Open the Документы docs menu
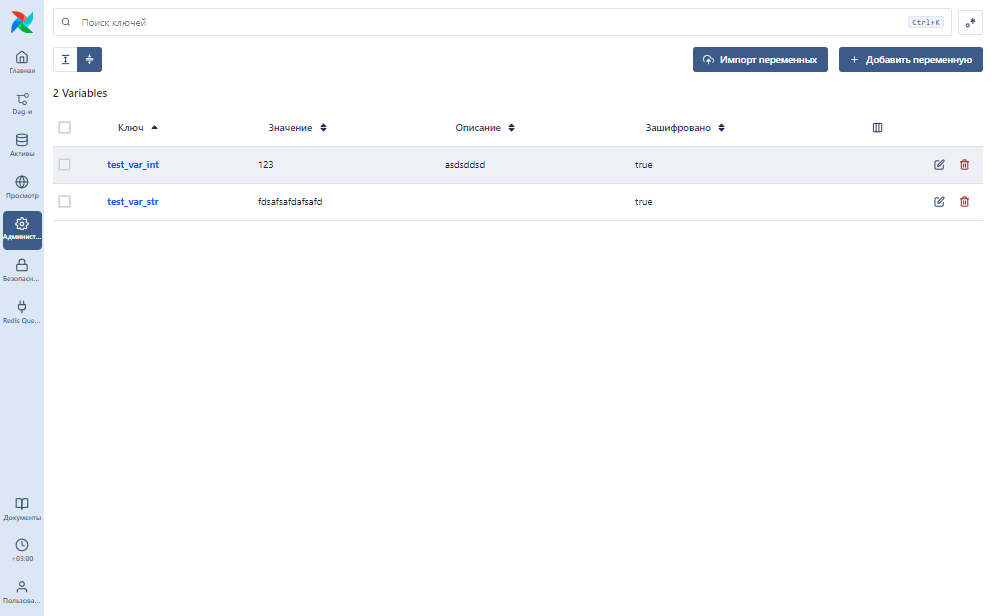The height and width of the screenshot is (616, 991). point(22,509)
